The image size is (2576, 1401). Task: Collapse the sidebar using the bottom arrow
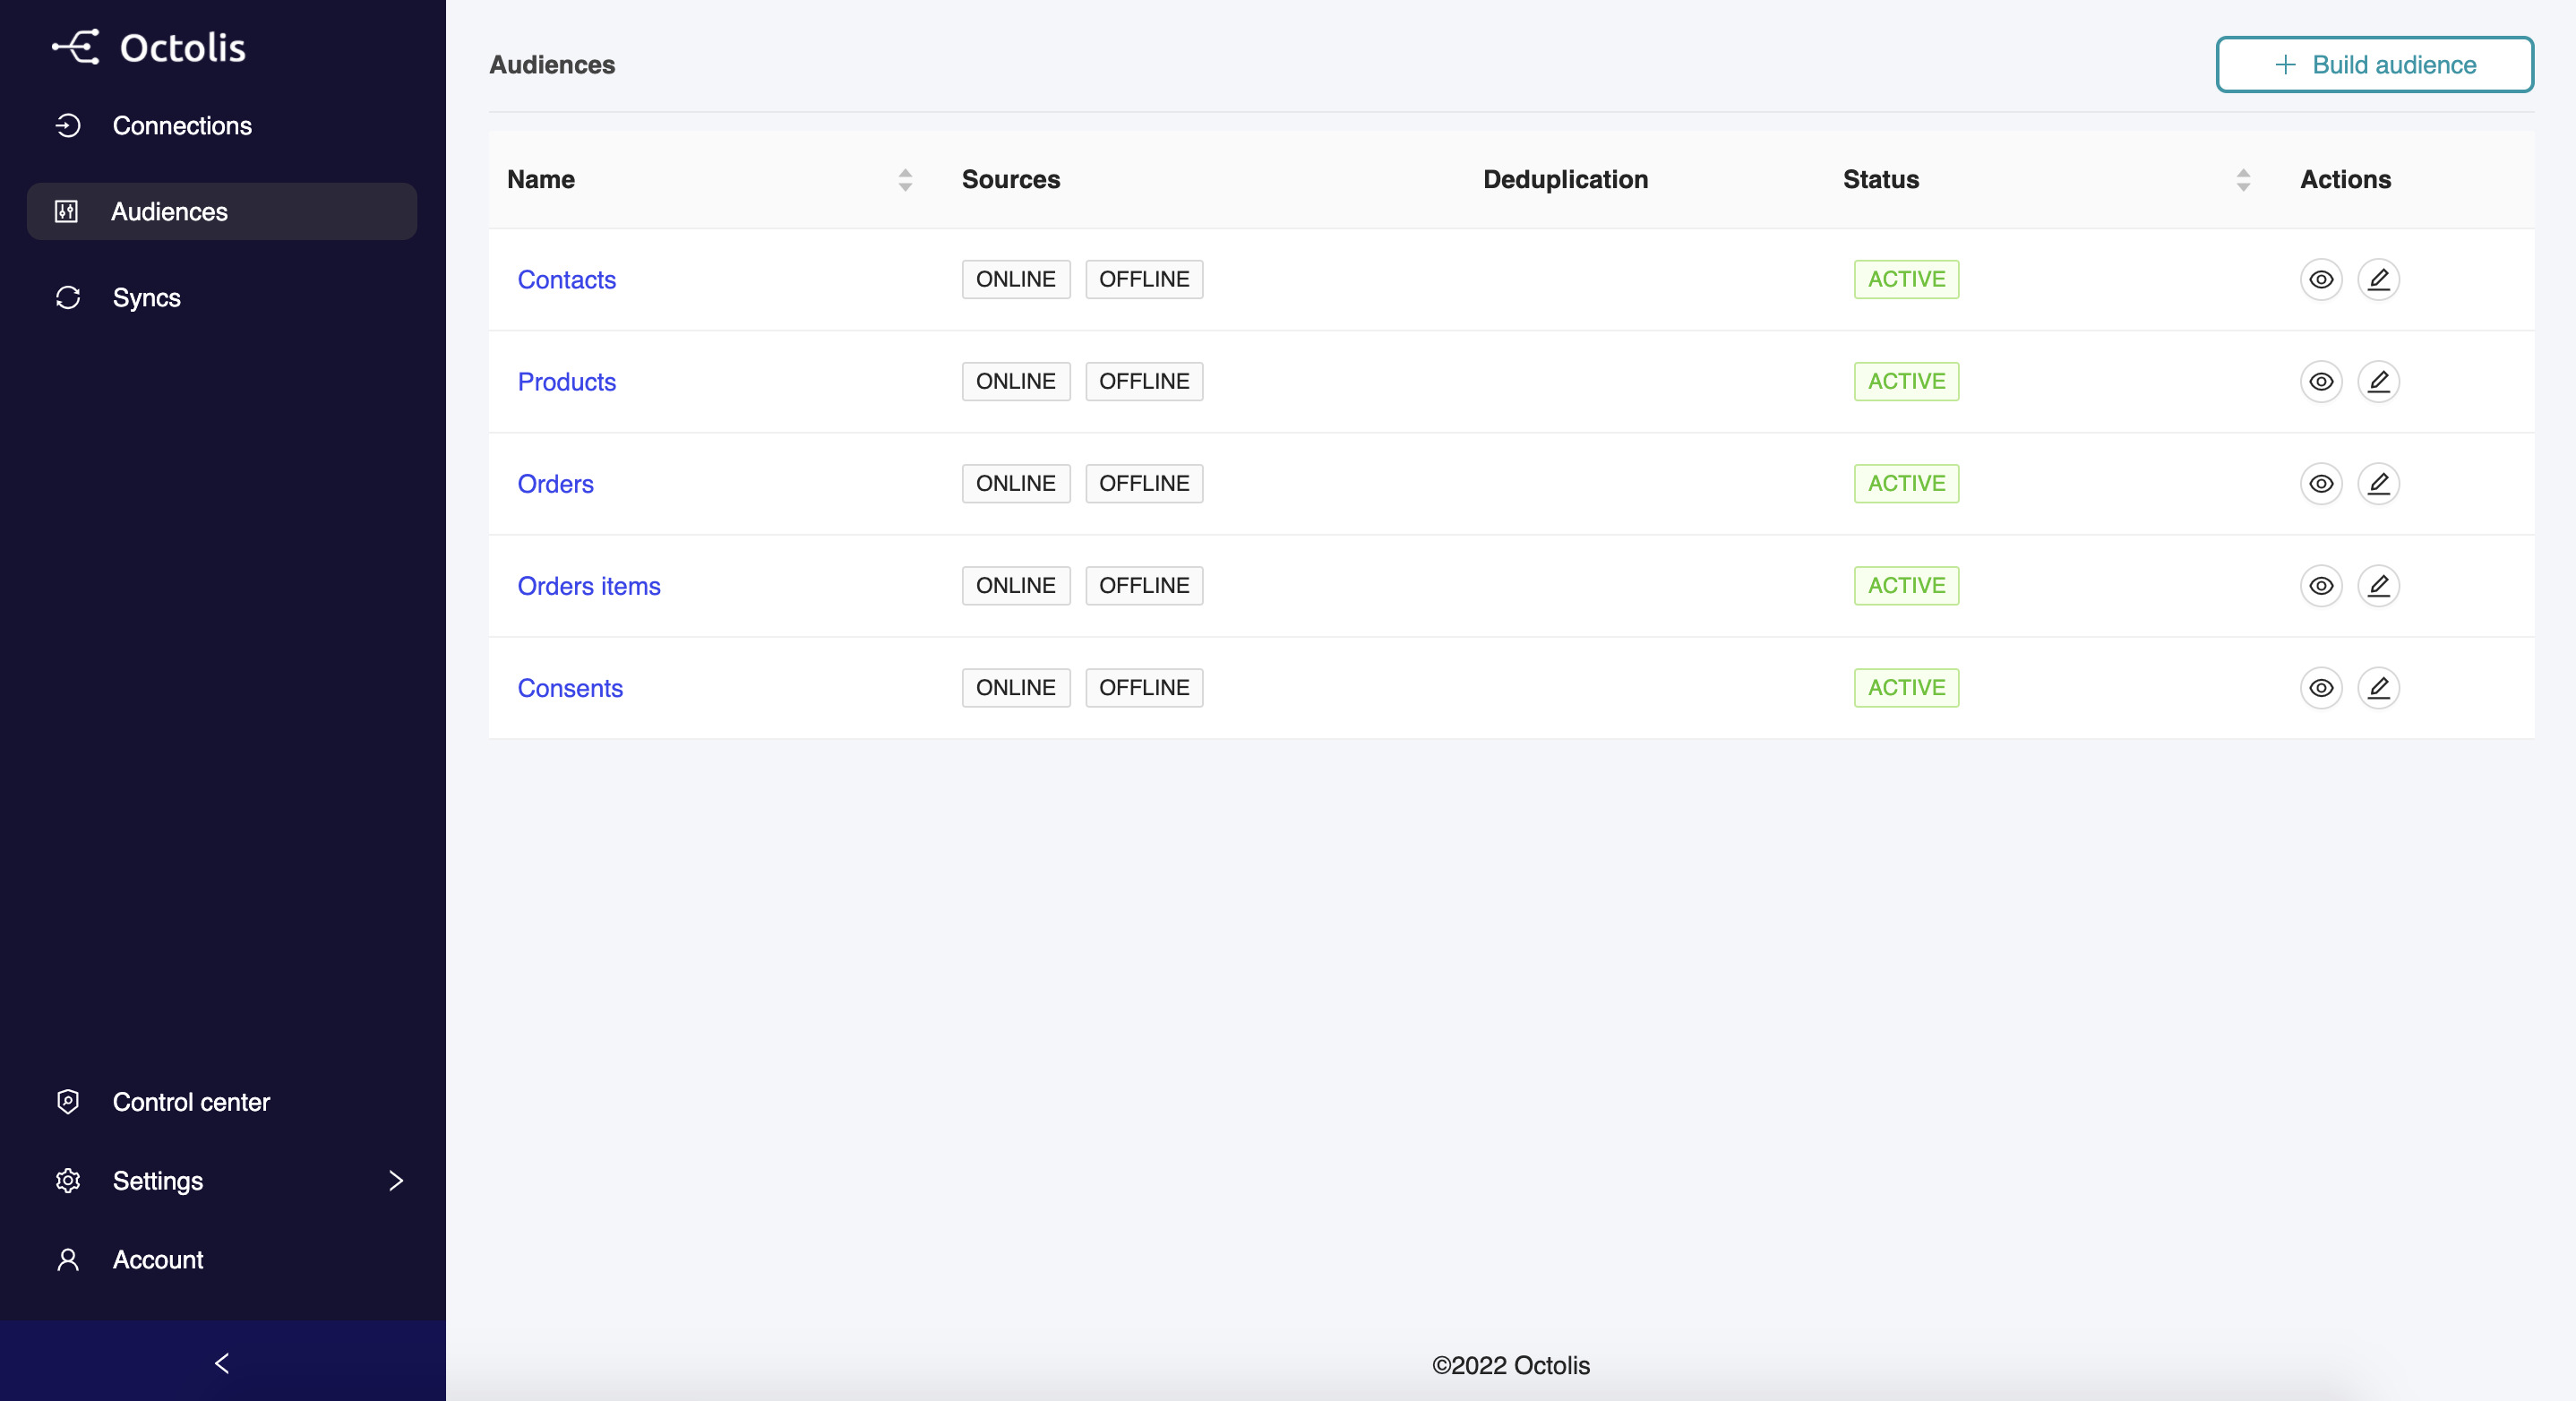(222, 1363)
